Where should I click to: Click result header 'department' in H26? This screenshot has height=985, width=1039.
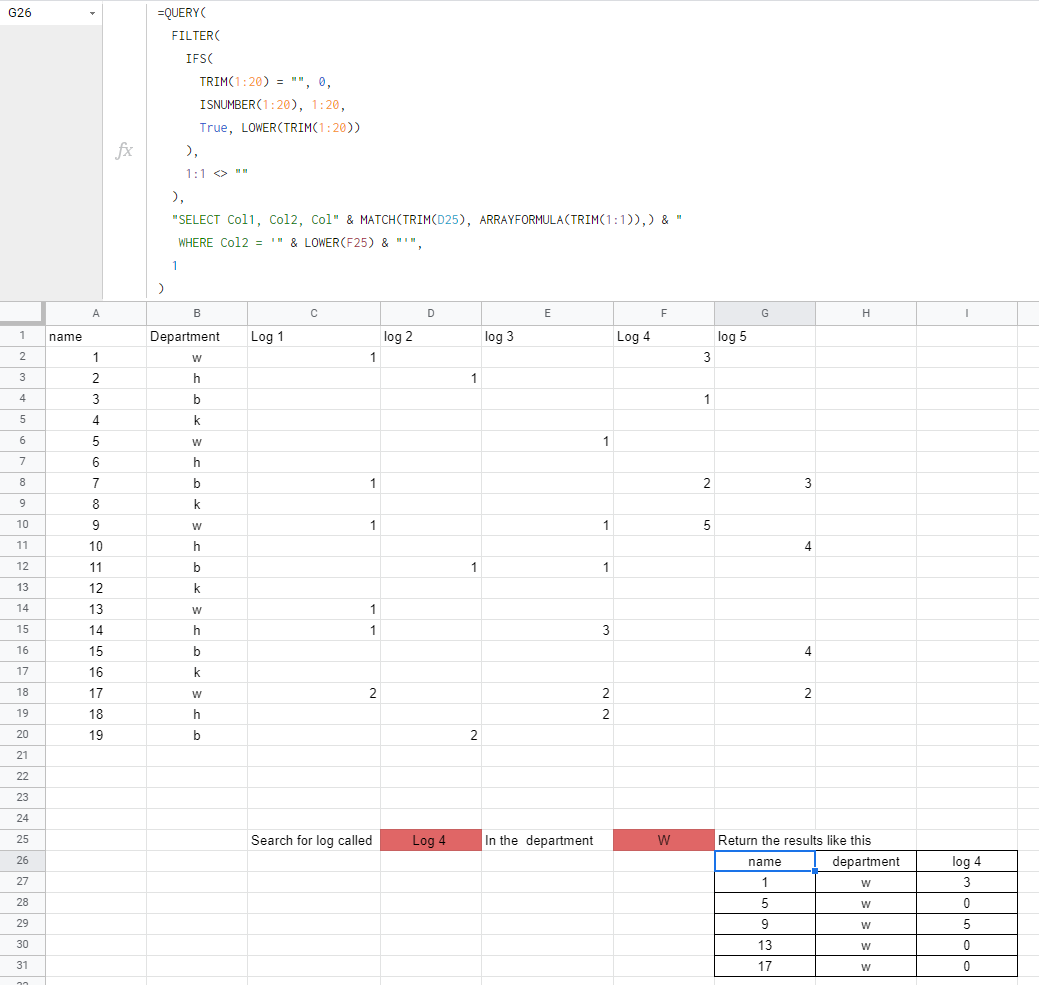pyautogui.click(x=866, y=861)
